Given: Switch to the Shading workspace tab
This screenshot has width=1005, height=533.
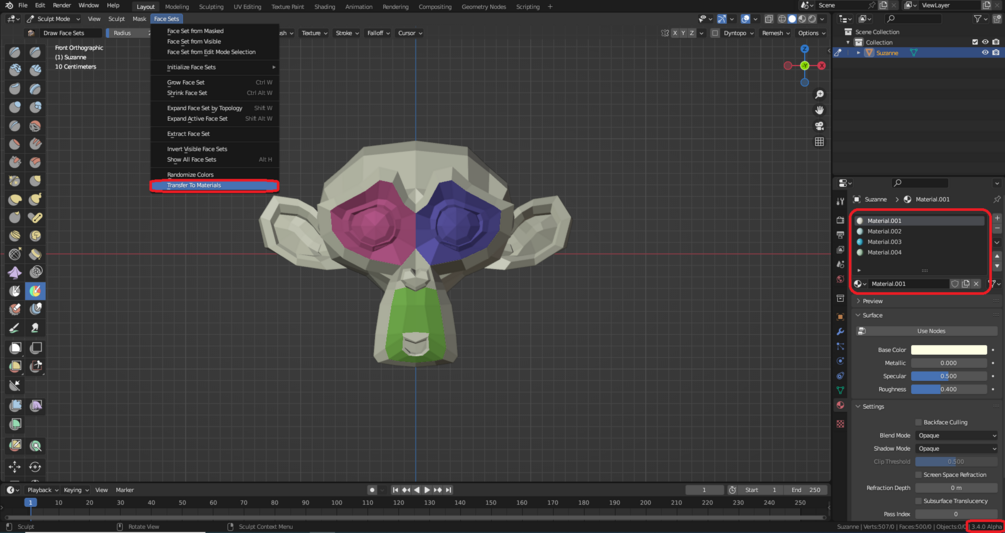Looking at the screenshot, I should pos(324,6).
